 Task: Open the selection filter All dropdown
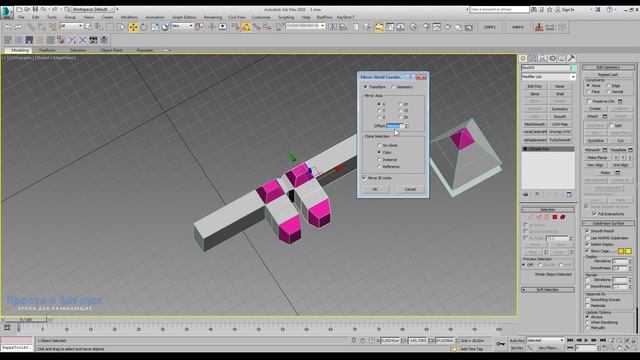click(71, 26)
